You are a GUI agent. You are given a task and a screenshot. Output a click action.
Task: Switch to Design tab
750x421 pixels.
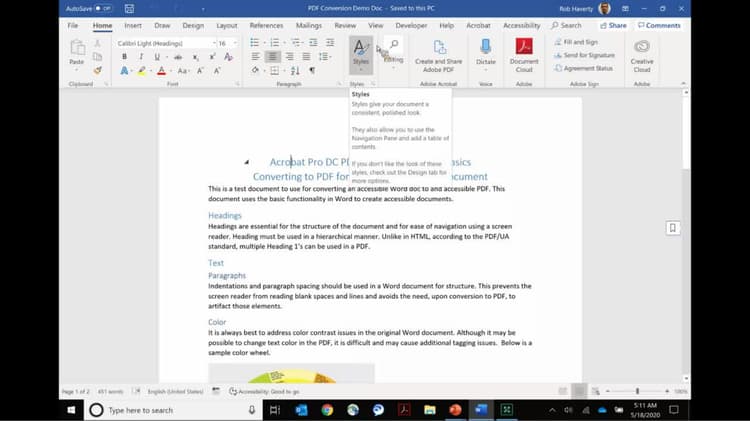pos(193,25)
